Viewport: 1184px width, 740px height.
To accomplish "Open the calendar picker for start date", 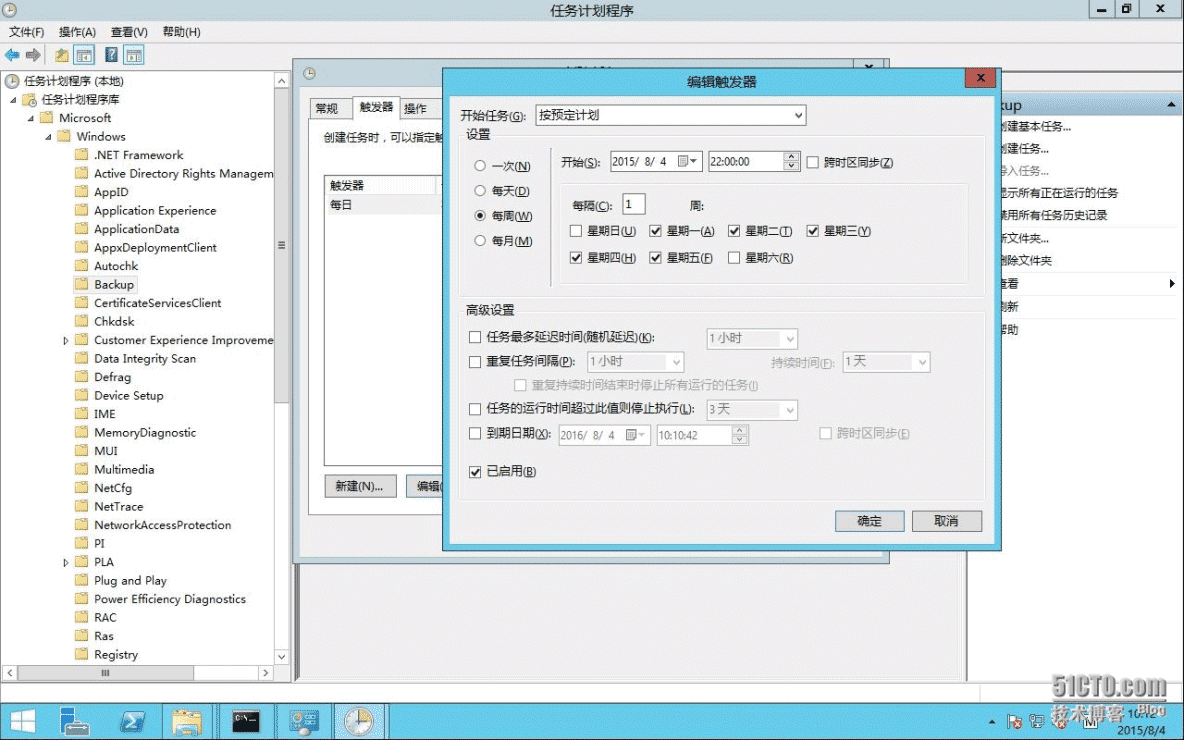I will [688, 161].
